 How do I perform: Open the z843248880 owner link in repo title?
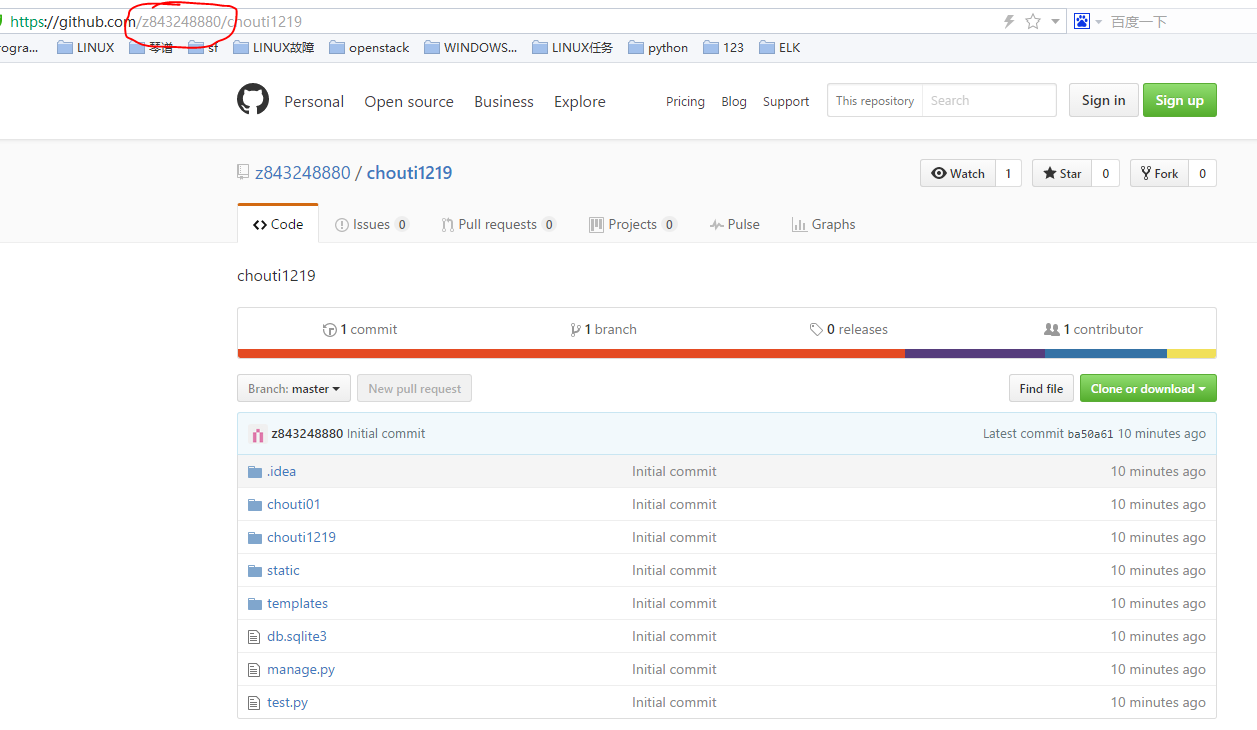303,172
